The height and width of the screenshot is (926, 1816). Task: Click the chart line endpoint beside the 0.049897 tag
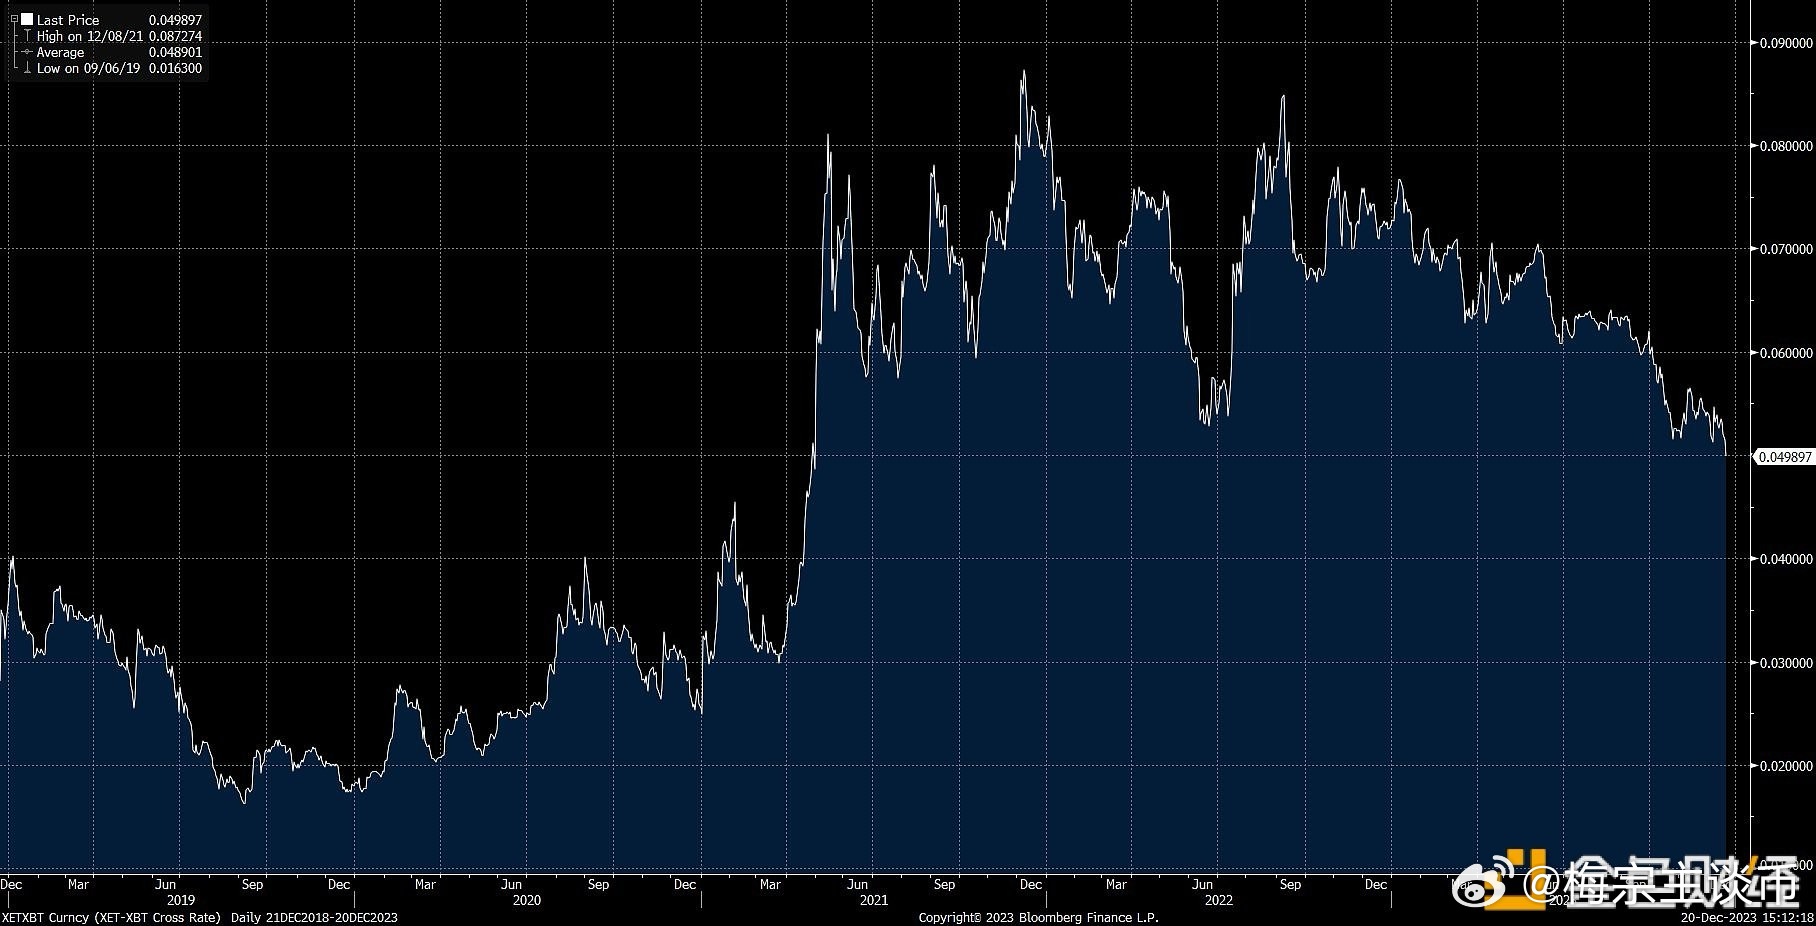[x=1726, y=455]
